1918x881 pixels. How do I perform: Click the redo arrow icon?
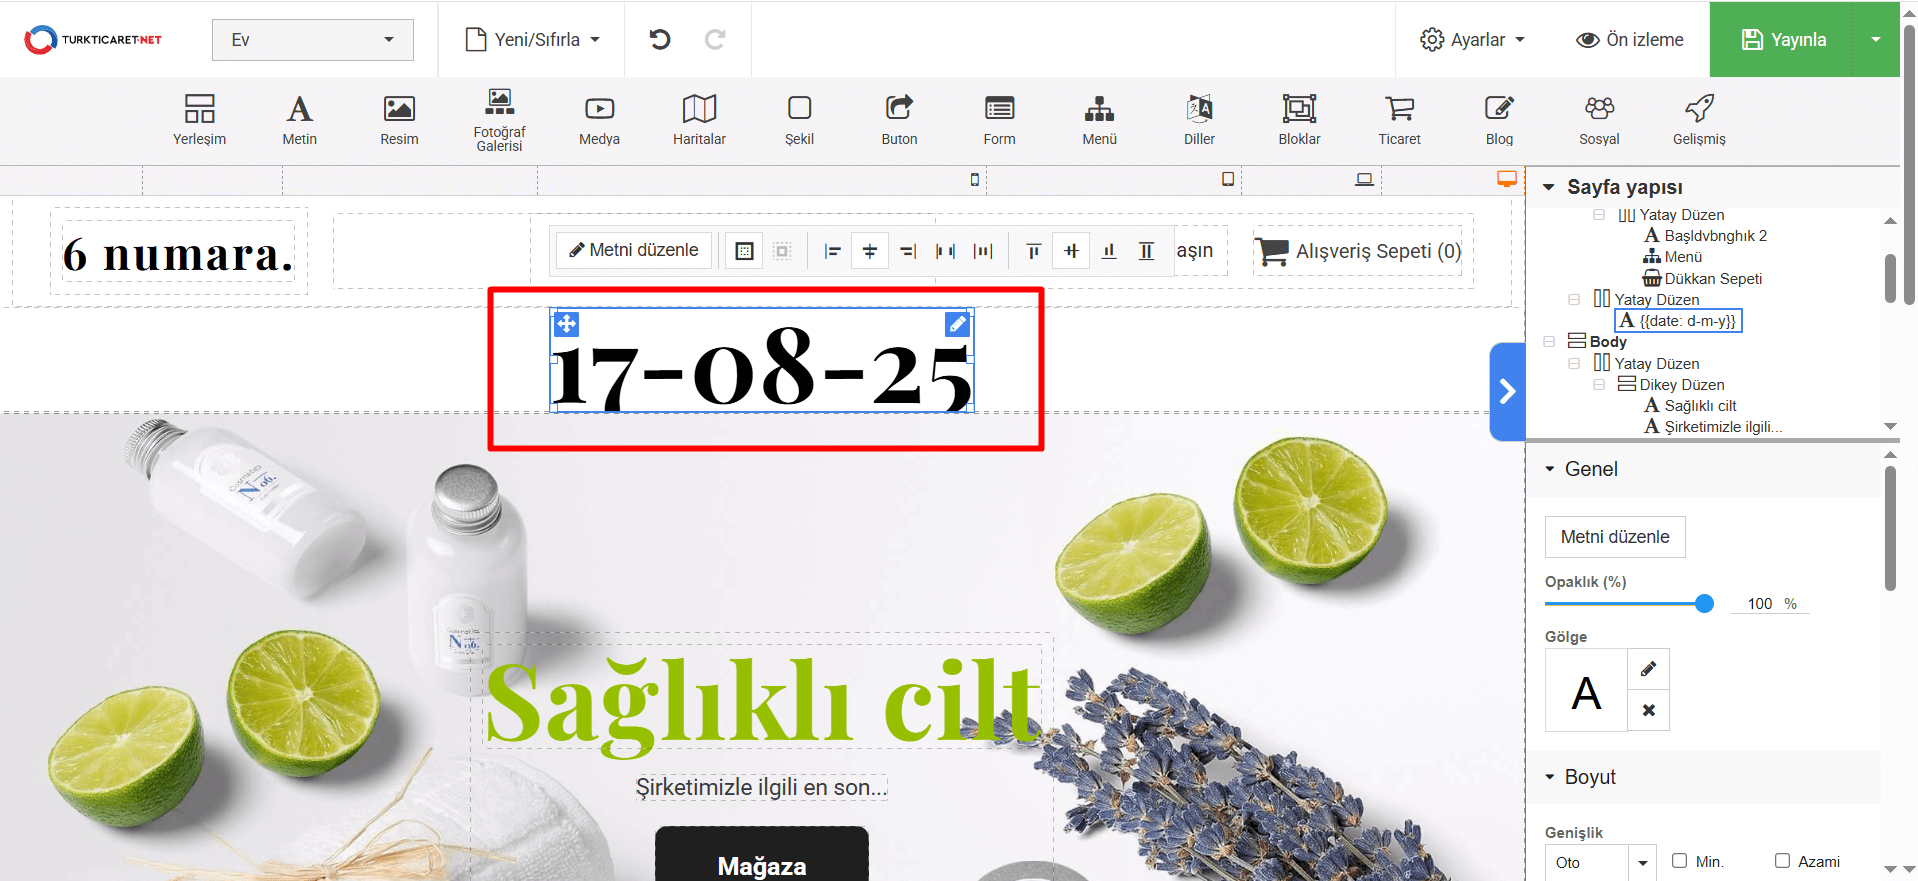tap(715, 39)
